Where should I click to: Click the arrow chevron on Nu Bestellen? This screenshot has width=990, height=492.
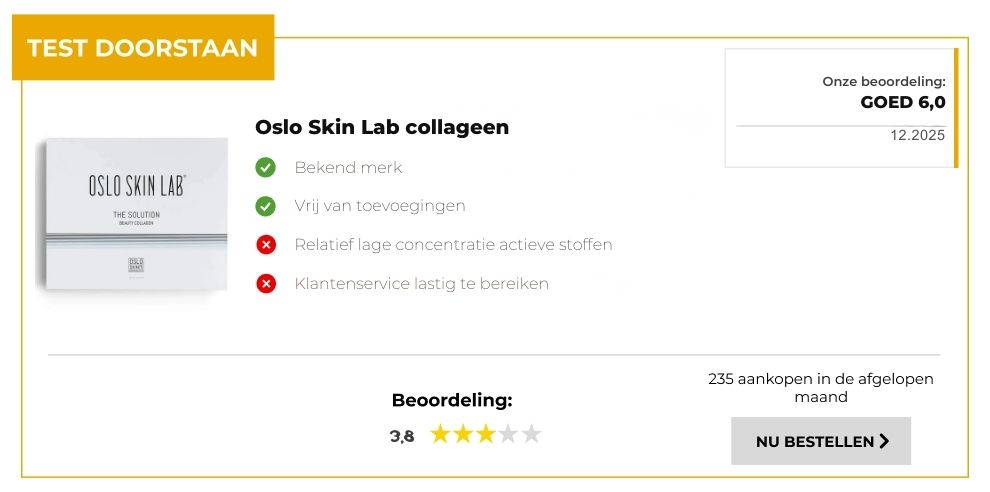pyautogui.click(x=884, y=441)
